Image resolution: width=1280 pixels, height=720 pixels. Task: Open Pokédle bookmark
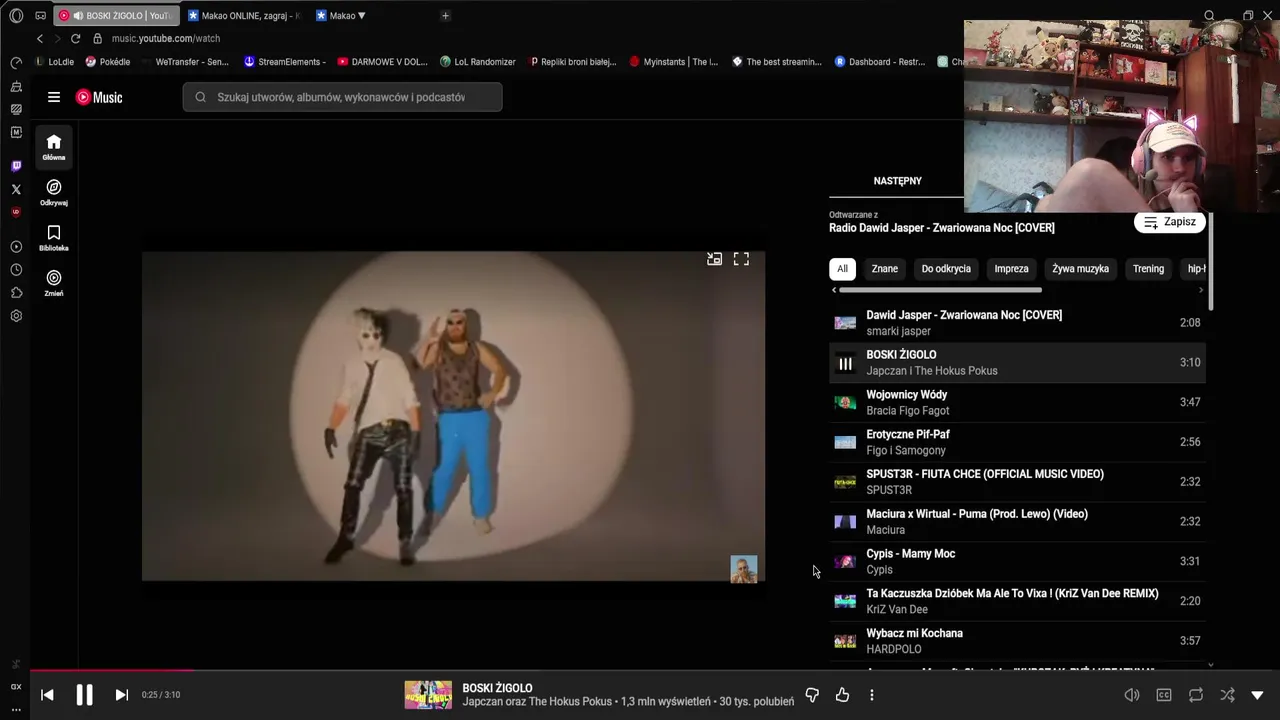pos(108,62)
